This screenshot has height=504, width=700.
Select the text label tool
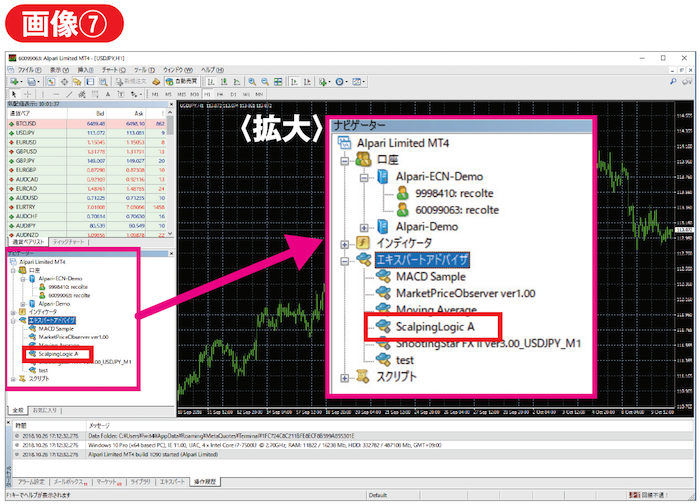point(121,94)
